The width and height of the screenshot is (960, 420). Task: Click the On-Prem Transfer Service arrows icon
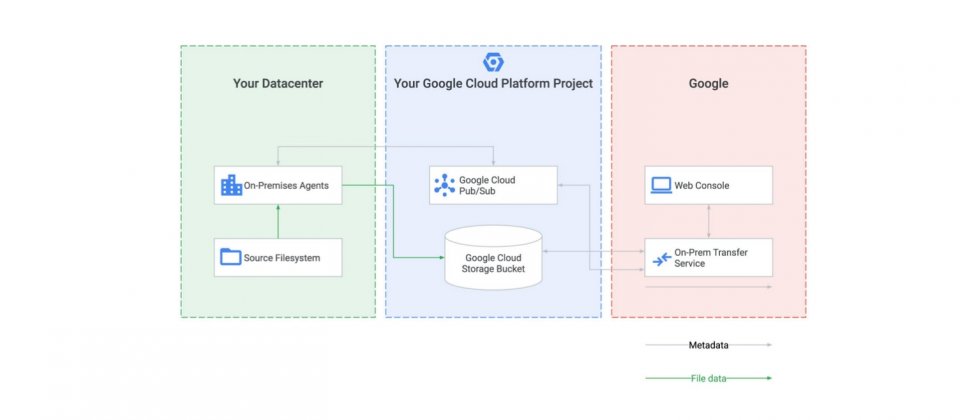pos(662,260)
